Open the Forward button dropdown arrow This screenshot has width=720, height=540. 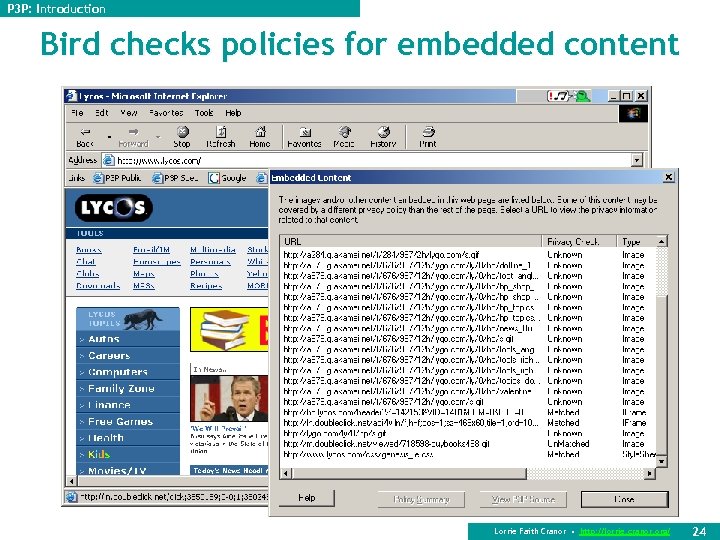pyautogui.click(x=158, y=137)
